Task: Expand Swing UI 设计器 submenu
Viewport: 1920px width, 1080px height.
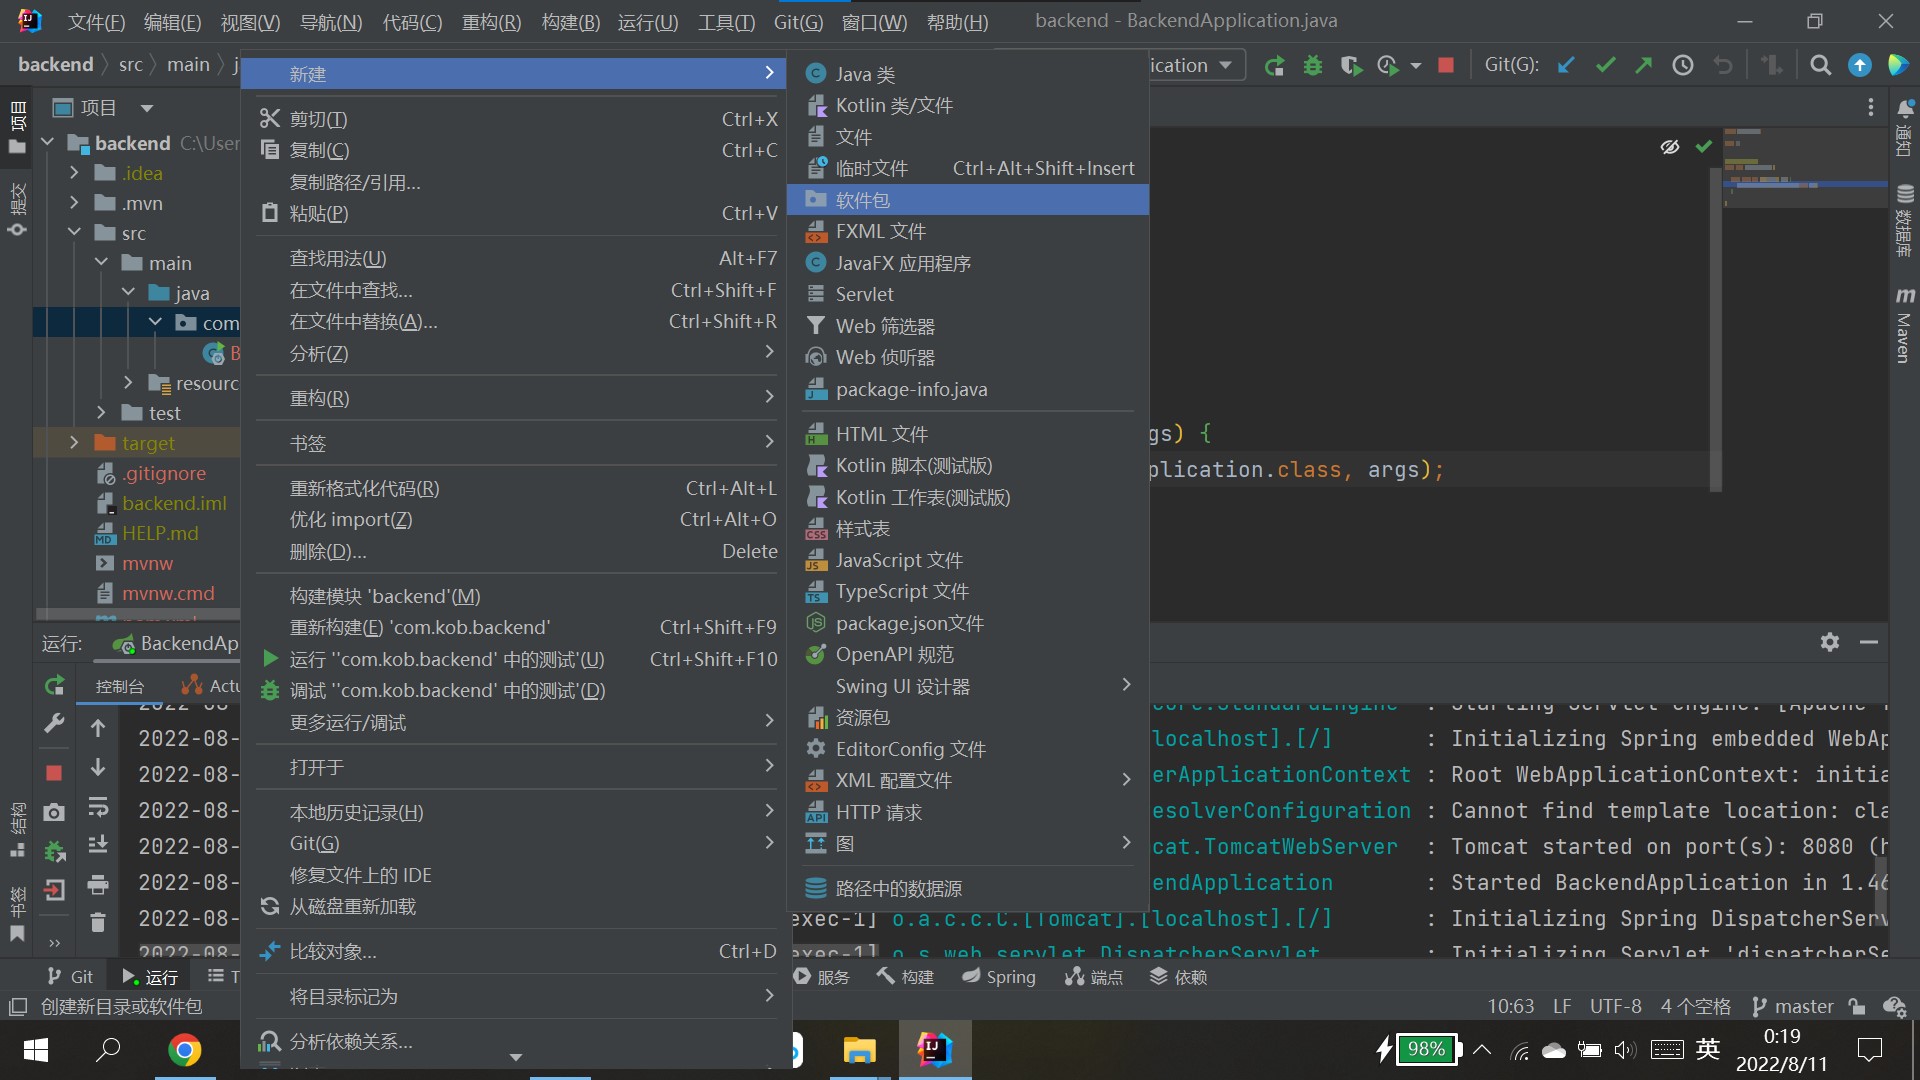Action: point(968,687)
